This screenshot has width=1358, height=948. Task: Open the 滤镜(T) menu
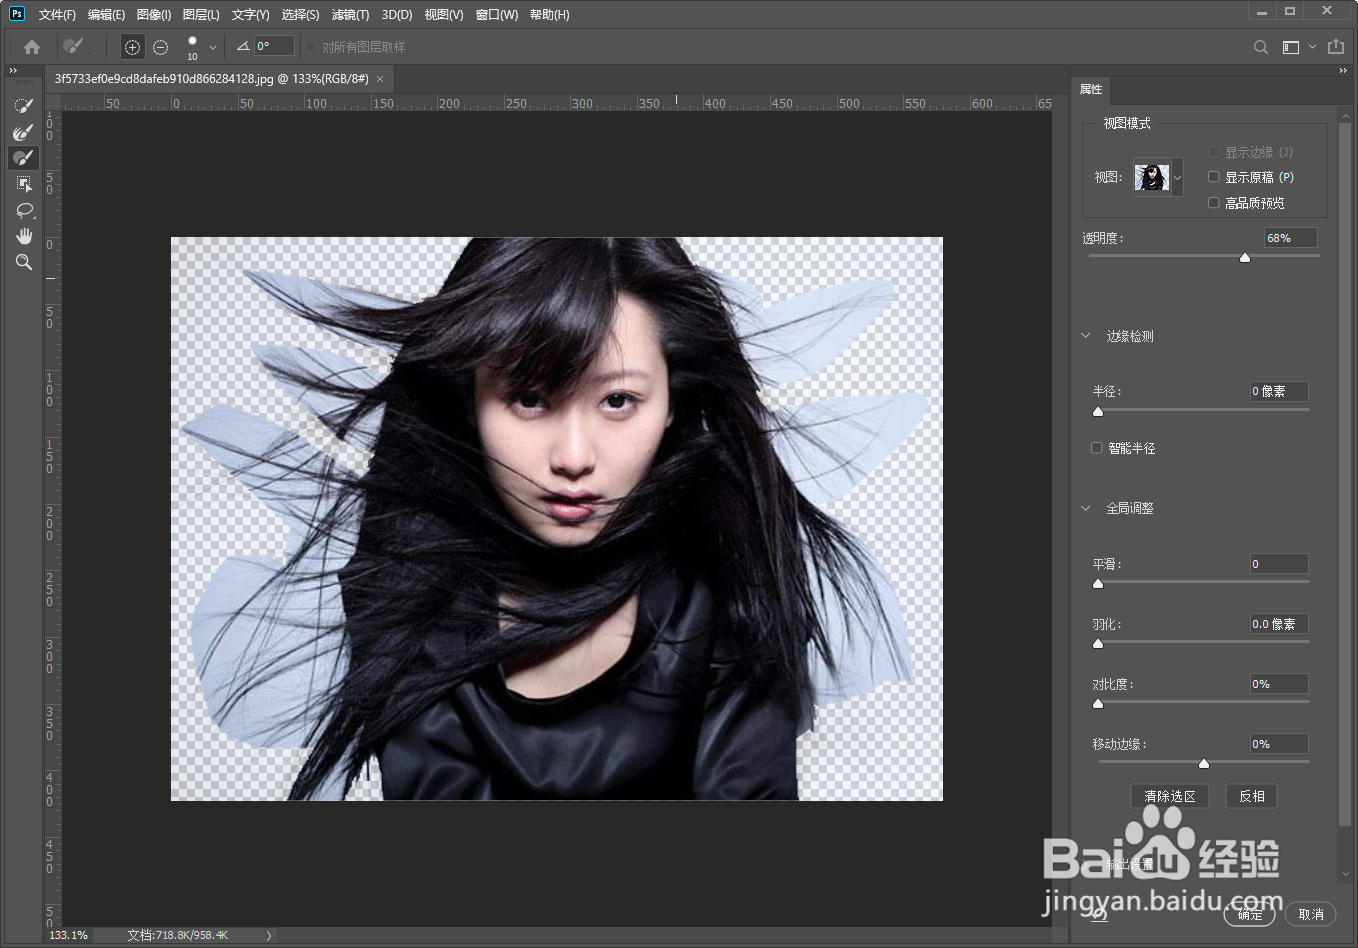click(x=350, y=14)
